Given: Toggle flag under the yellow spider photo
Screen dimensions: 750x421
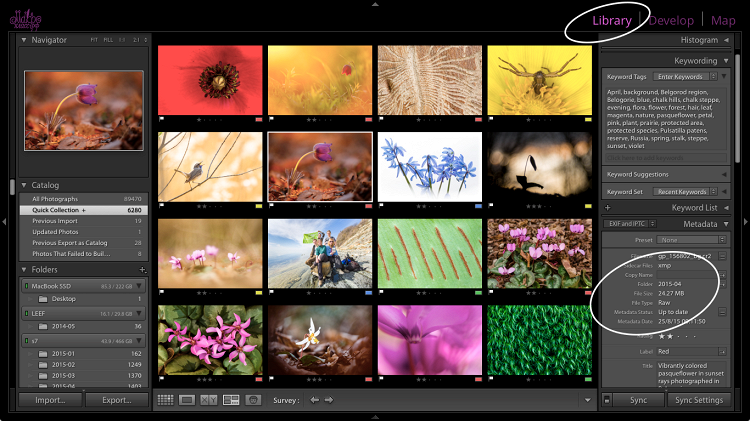Looking at the screenshot, I should click(x=491, y=119).
